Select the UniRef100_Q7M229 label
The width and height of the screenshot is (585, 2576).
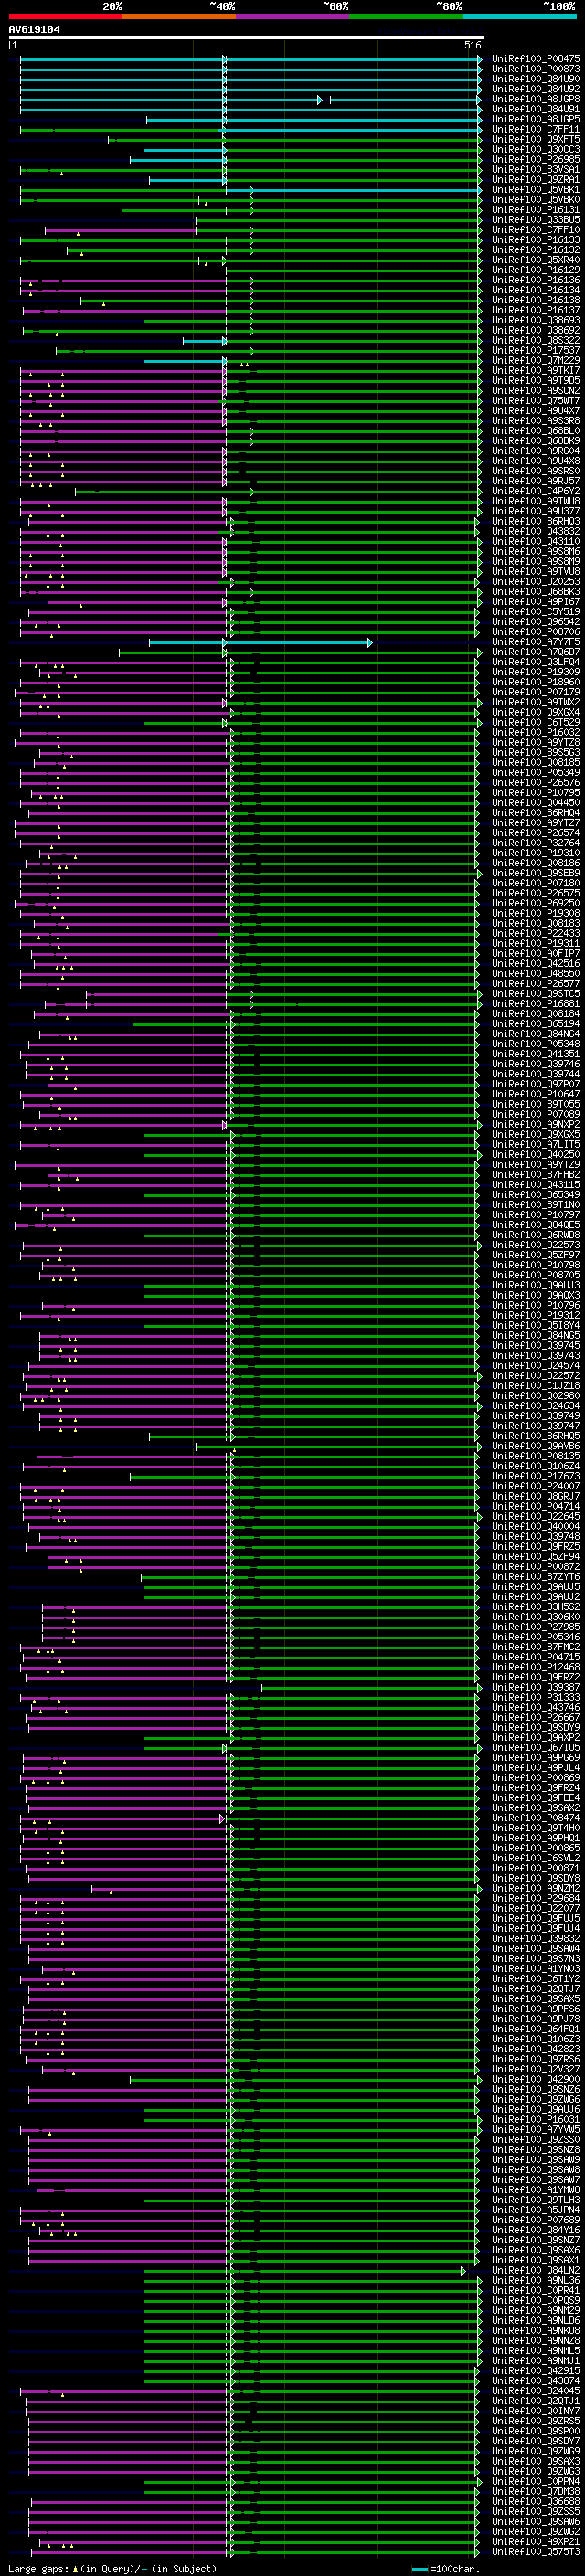(x=535, y=360)
